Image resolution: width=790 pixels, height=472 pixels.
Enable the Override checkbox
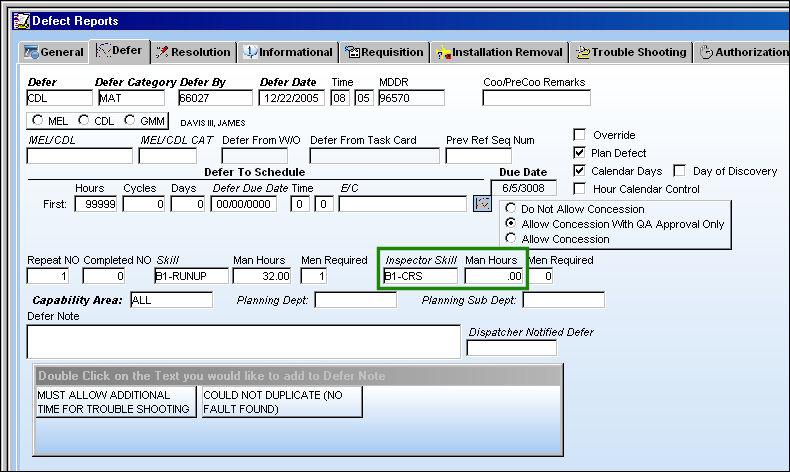click(x=579, y=134)
